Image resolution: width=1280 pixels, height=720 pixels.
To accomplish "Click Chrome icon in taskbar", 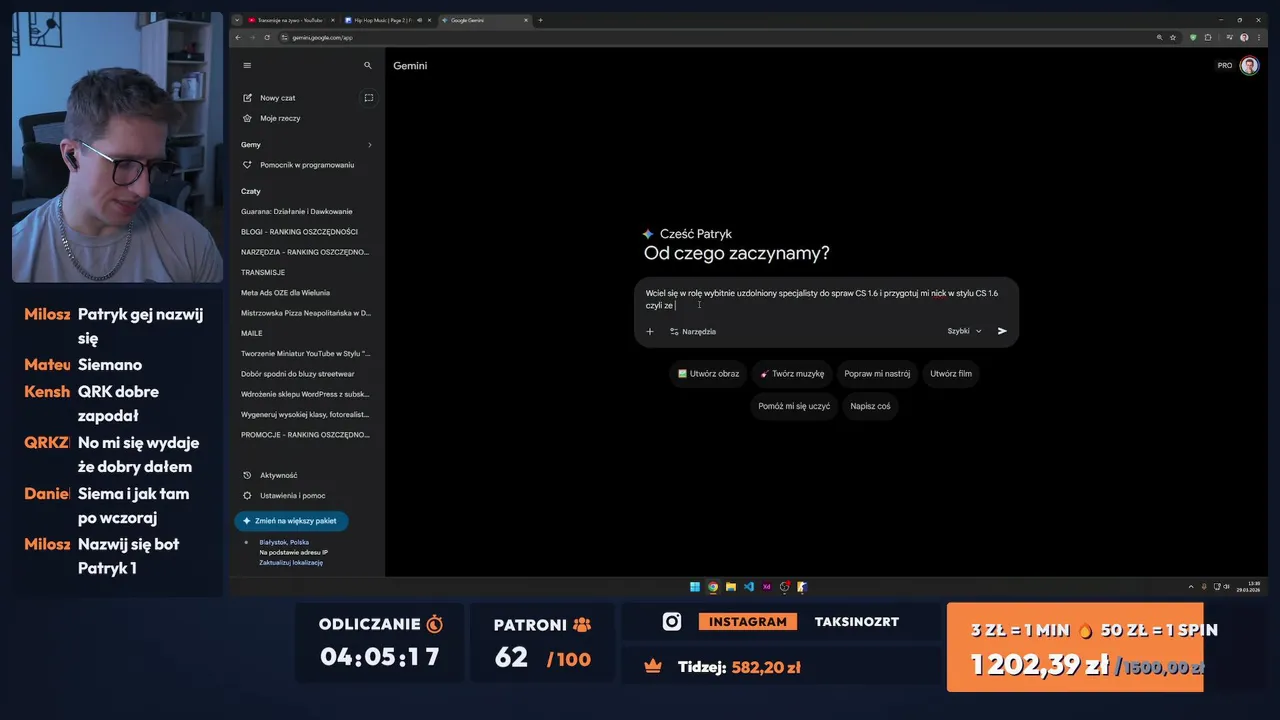I will click(713, 587).
